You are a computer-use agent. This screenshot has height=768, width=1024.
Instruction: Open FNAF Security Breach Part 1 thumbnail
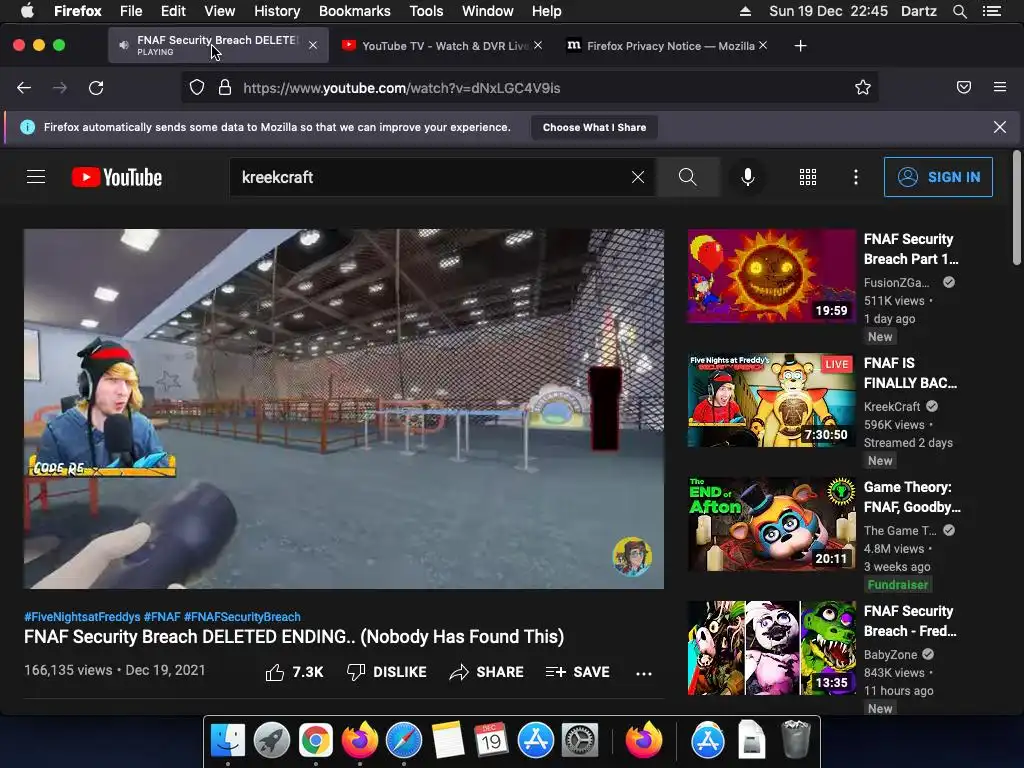[x=771, y=276]
